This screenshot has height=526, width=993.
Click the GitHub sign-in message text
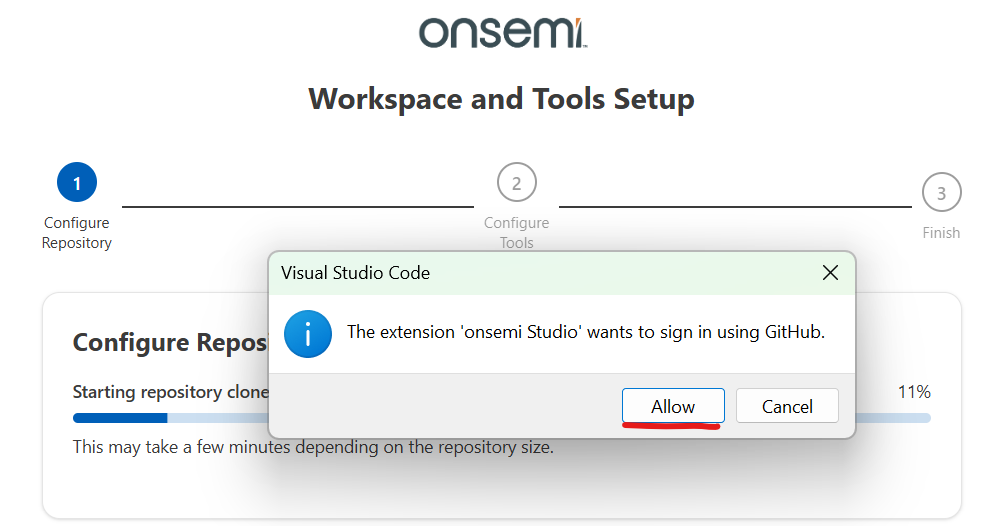(585, 333)
